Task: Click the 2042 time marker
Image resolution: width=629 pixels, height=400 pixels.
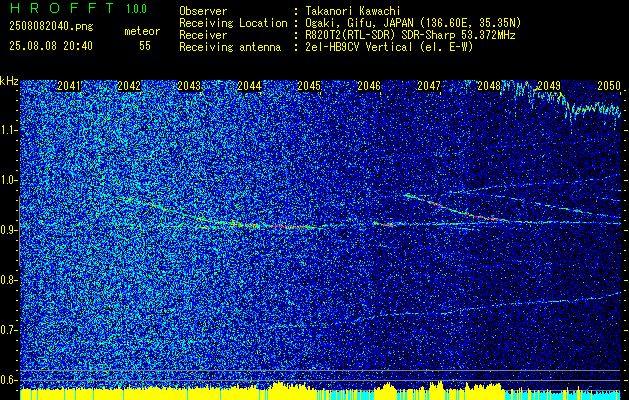Action: 129,85
